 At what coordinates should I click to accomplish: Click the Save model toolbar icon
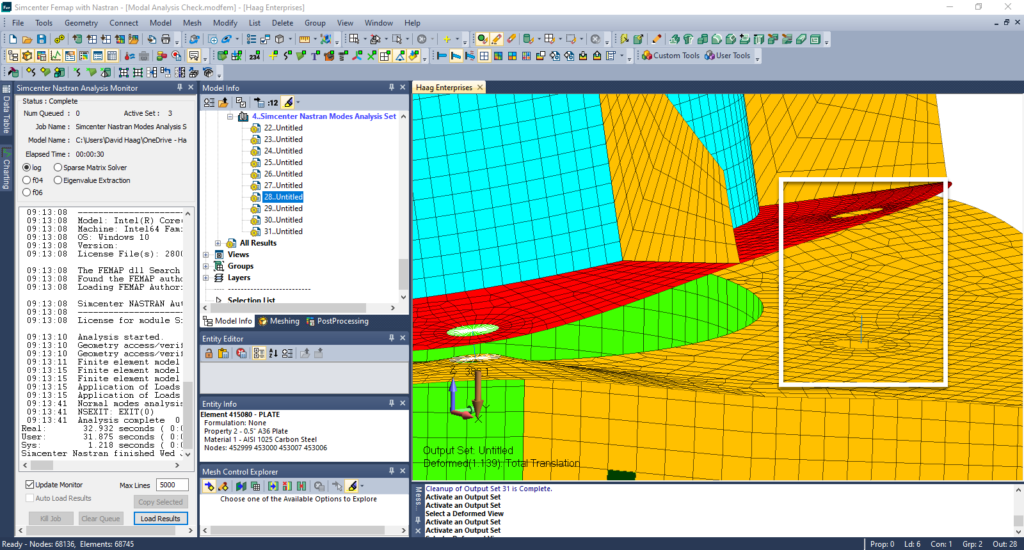[x=44, y=39]
